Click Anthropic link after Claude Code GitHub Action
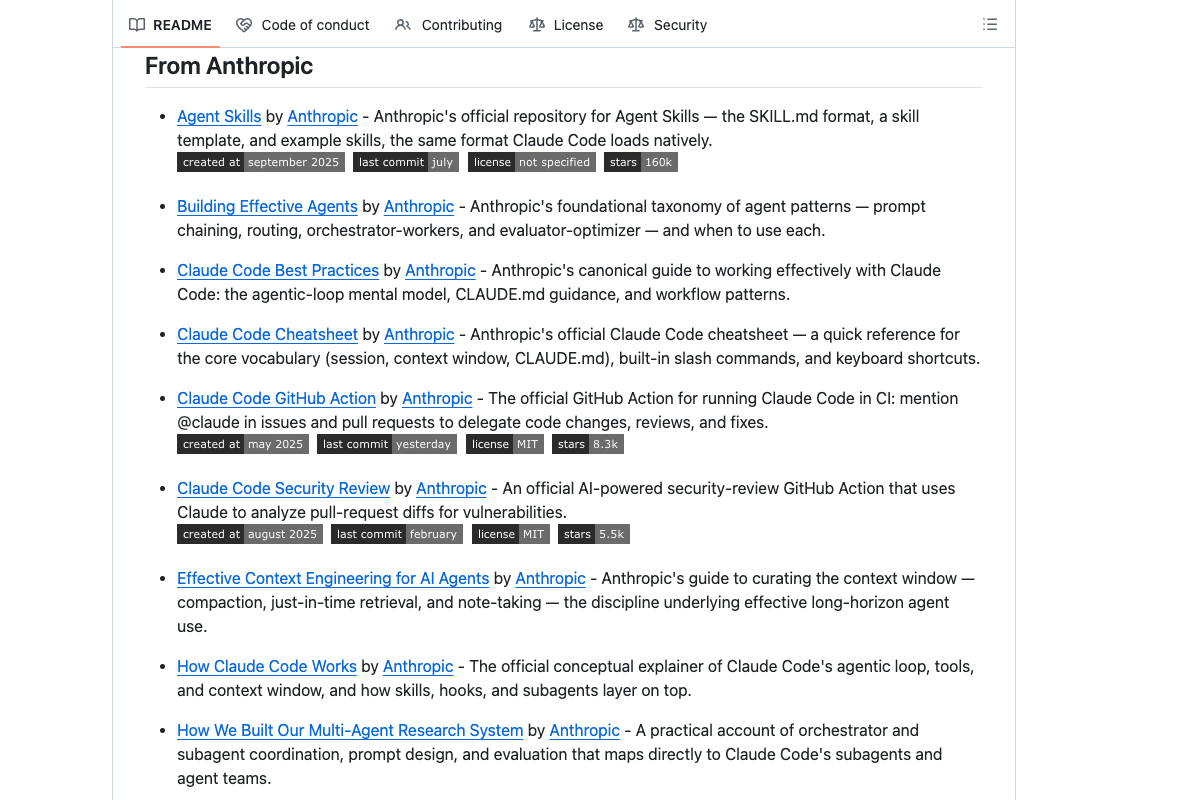Image resolution: width=1200 pixels, height=800 pixels. tap(437, 398)
